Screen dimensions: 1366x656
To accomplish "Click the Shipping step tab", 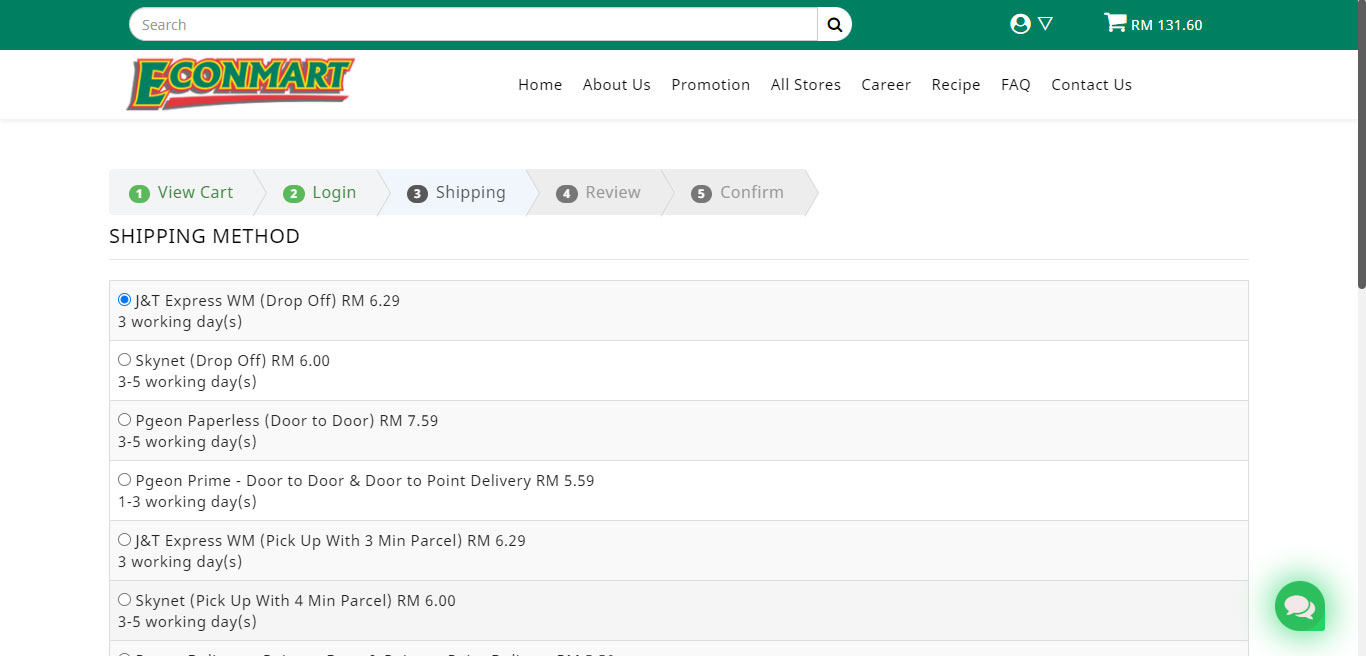I will 457,192.
